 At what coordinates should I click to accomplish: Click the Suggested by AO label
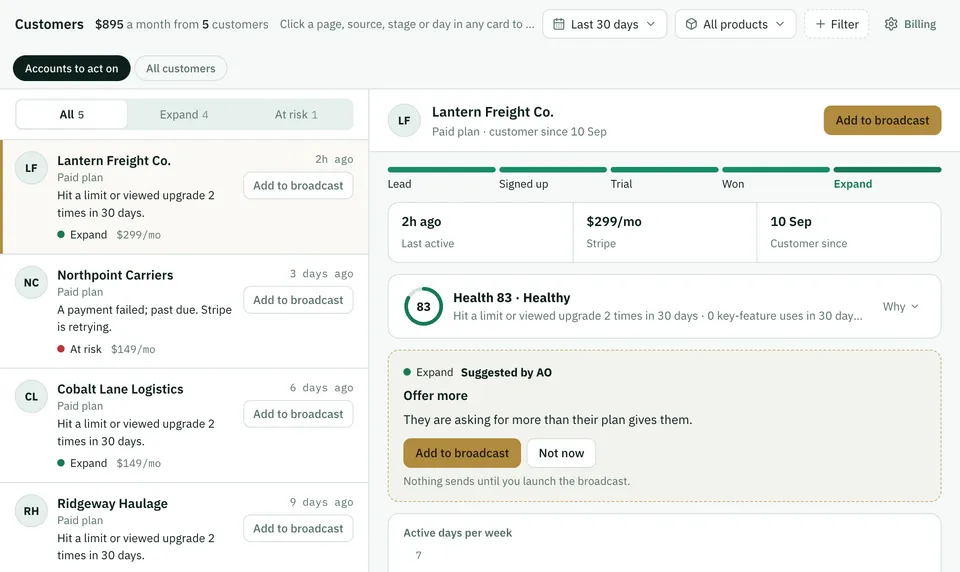pyautogui.click(x=506, y=372)
